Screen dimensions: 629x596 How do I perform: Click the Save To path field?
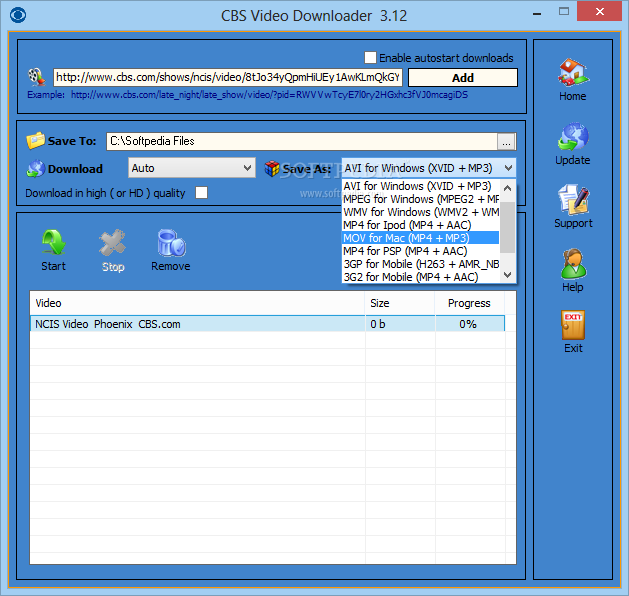click(x=302, y=141)
